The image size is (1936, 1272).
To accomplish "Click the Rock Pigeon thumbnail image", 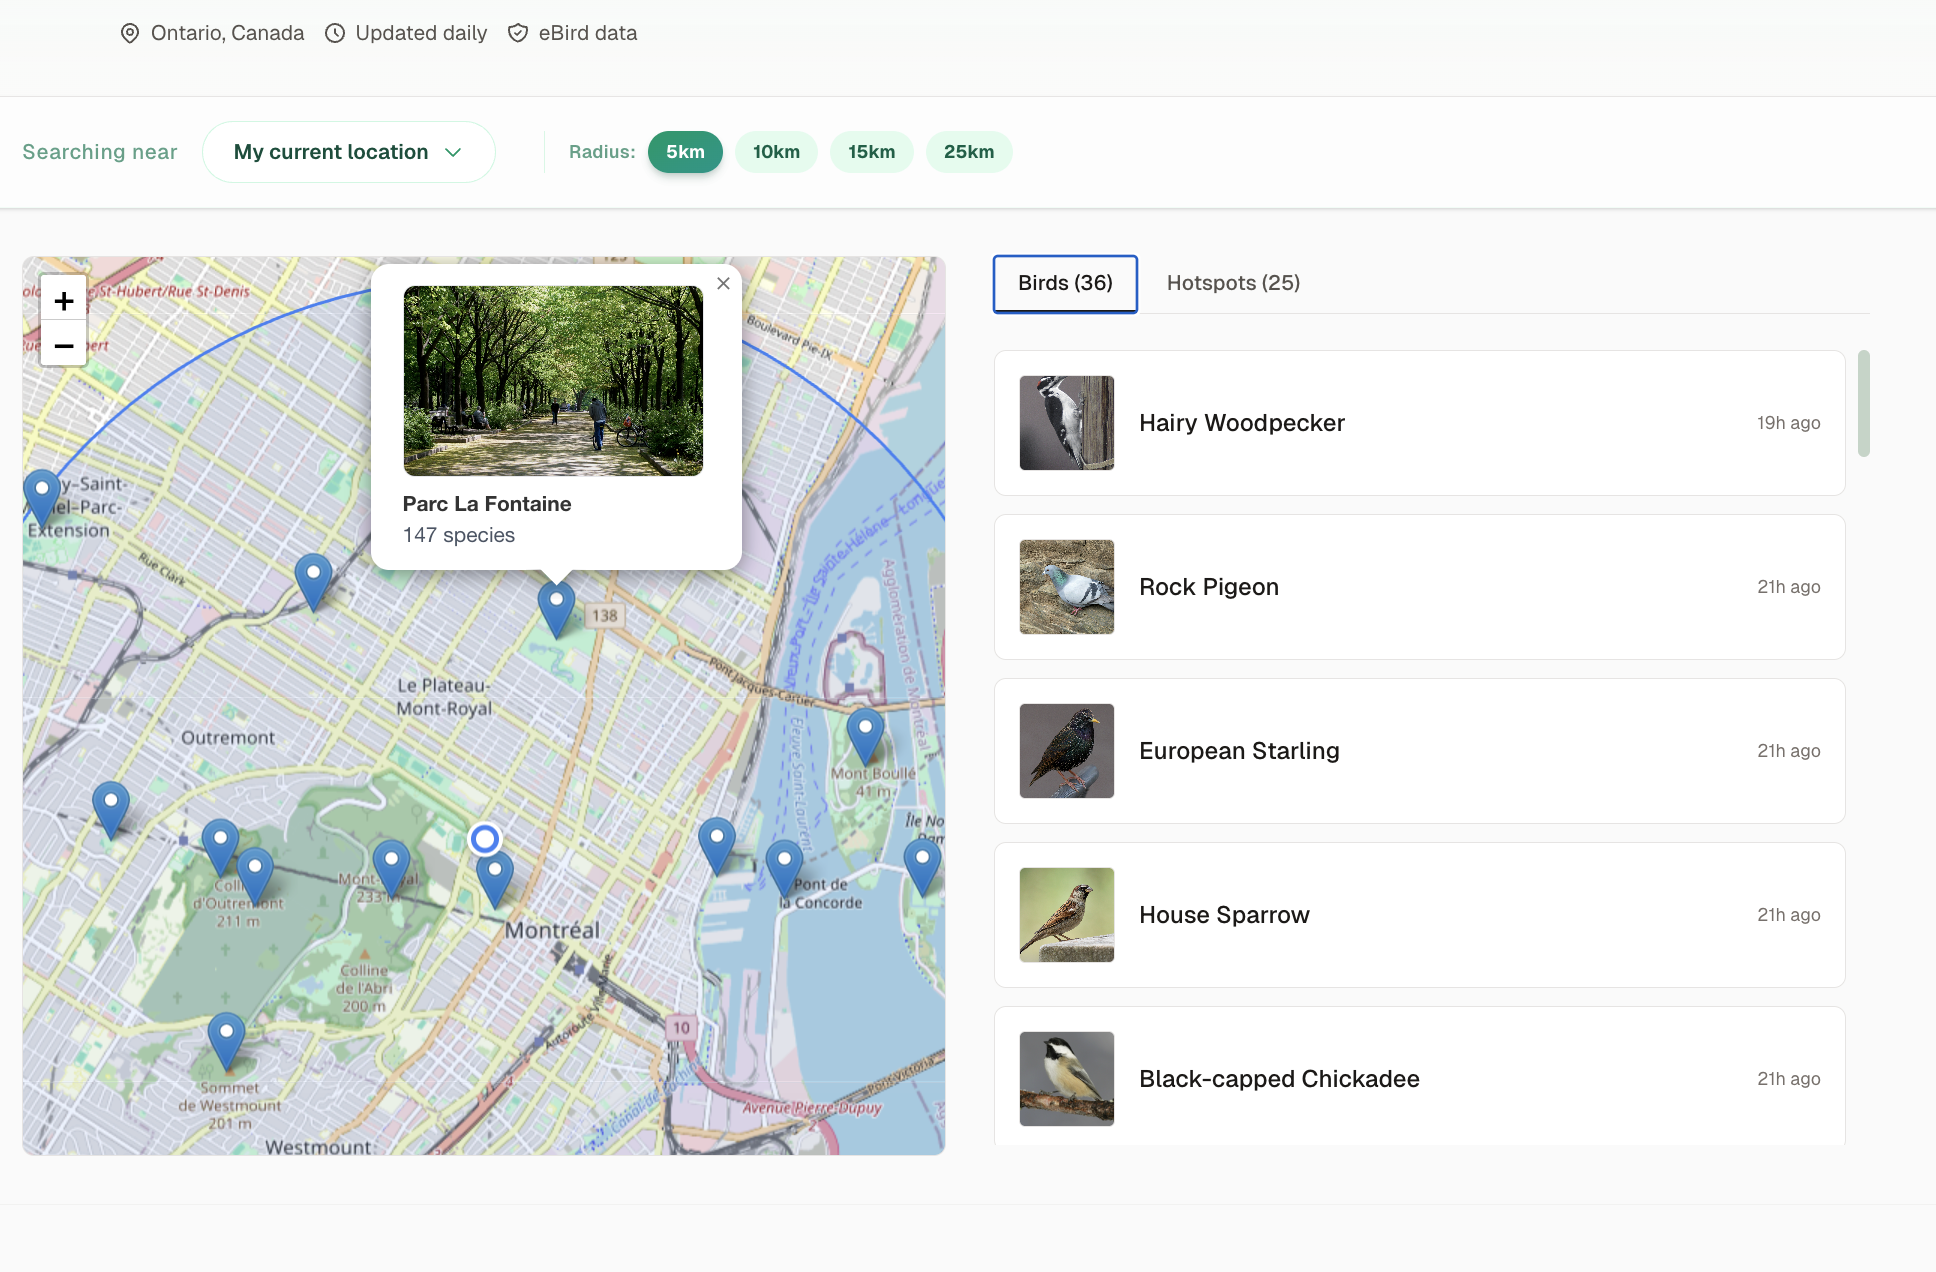I will pyautogui.click(x=1066, y=587).
